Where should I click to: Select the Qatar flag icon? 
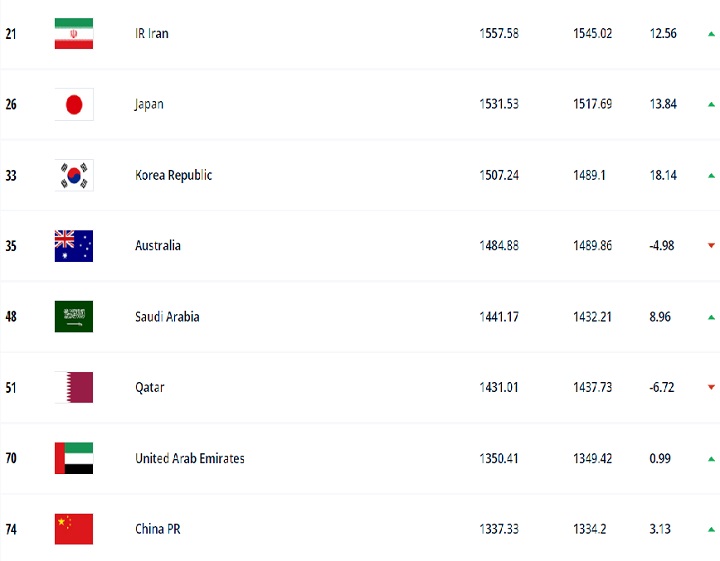point(74,387)
